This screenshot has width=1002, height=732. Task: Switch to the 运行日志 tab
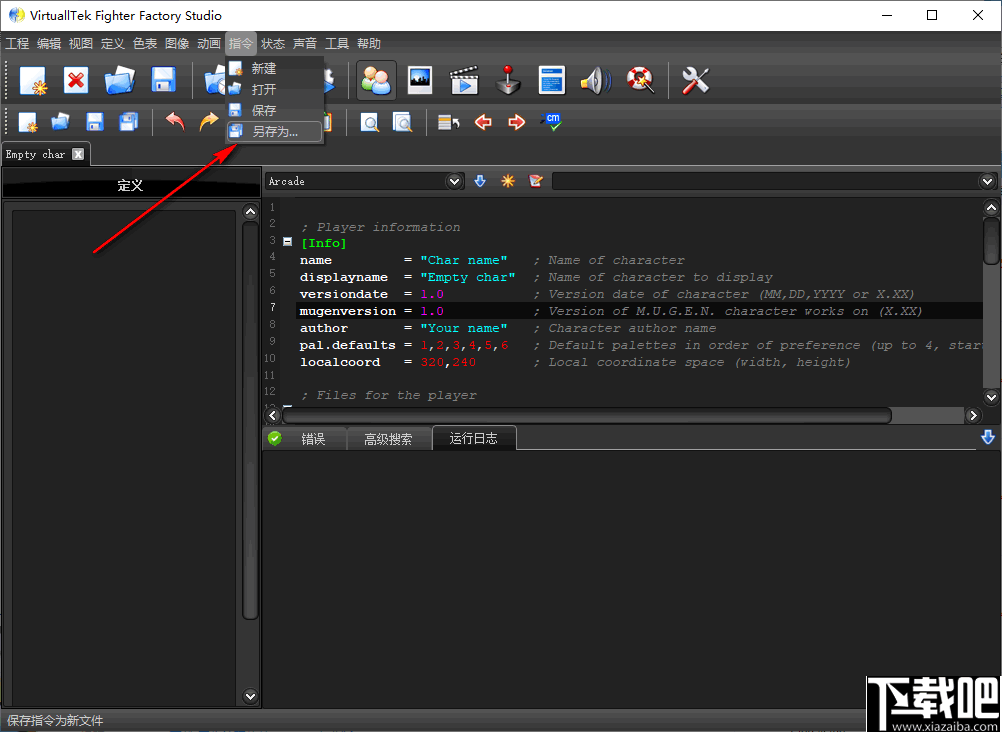click(x=474, y=439)
